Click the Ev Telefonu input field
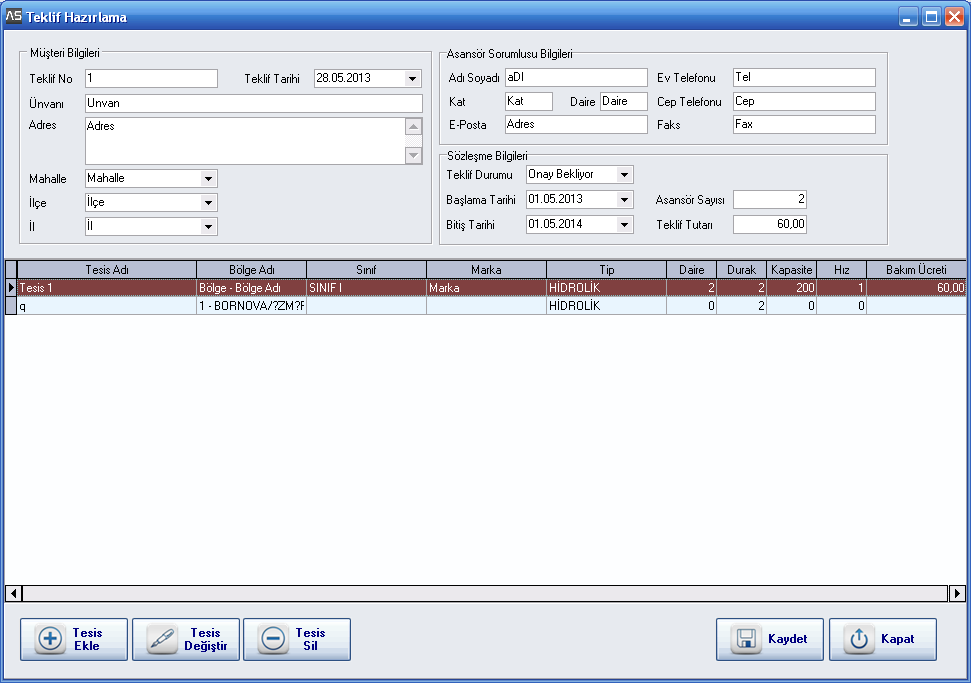Image resolution: width=971 pixels, height=683 pixels. coord(804,77)
